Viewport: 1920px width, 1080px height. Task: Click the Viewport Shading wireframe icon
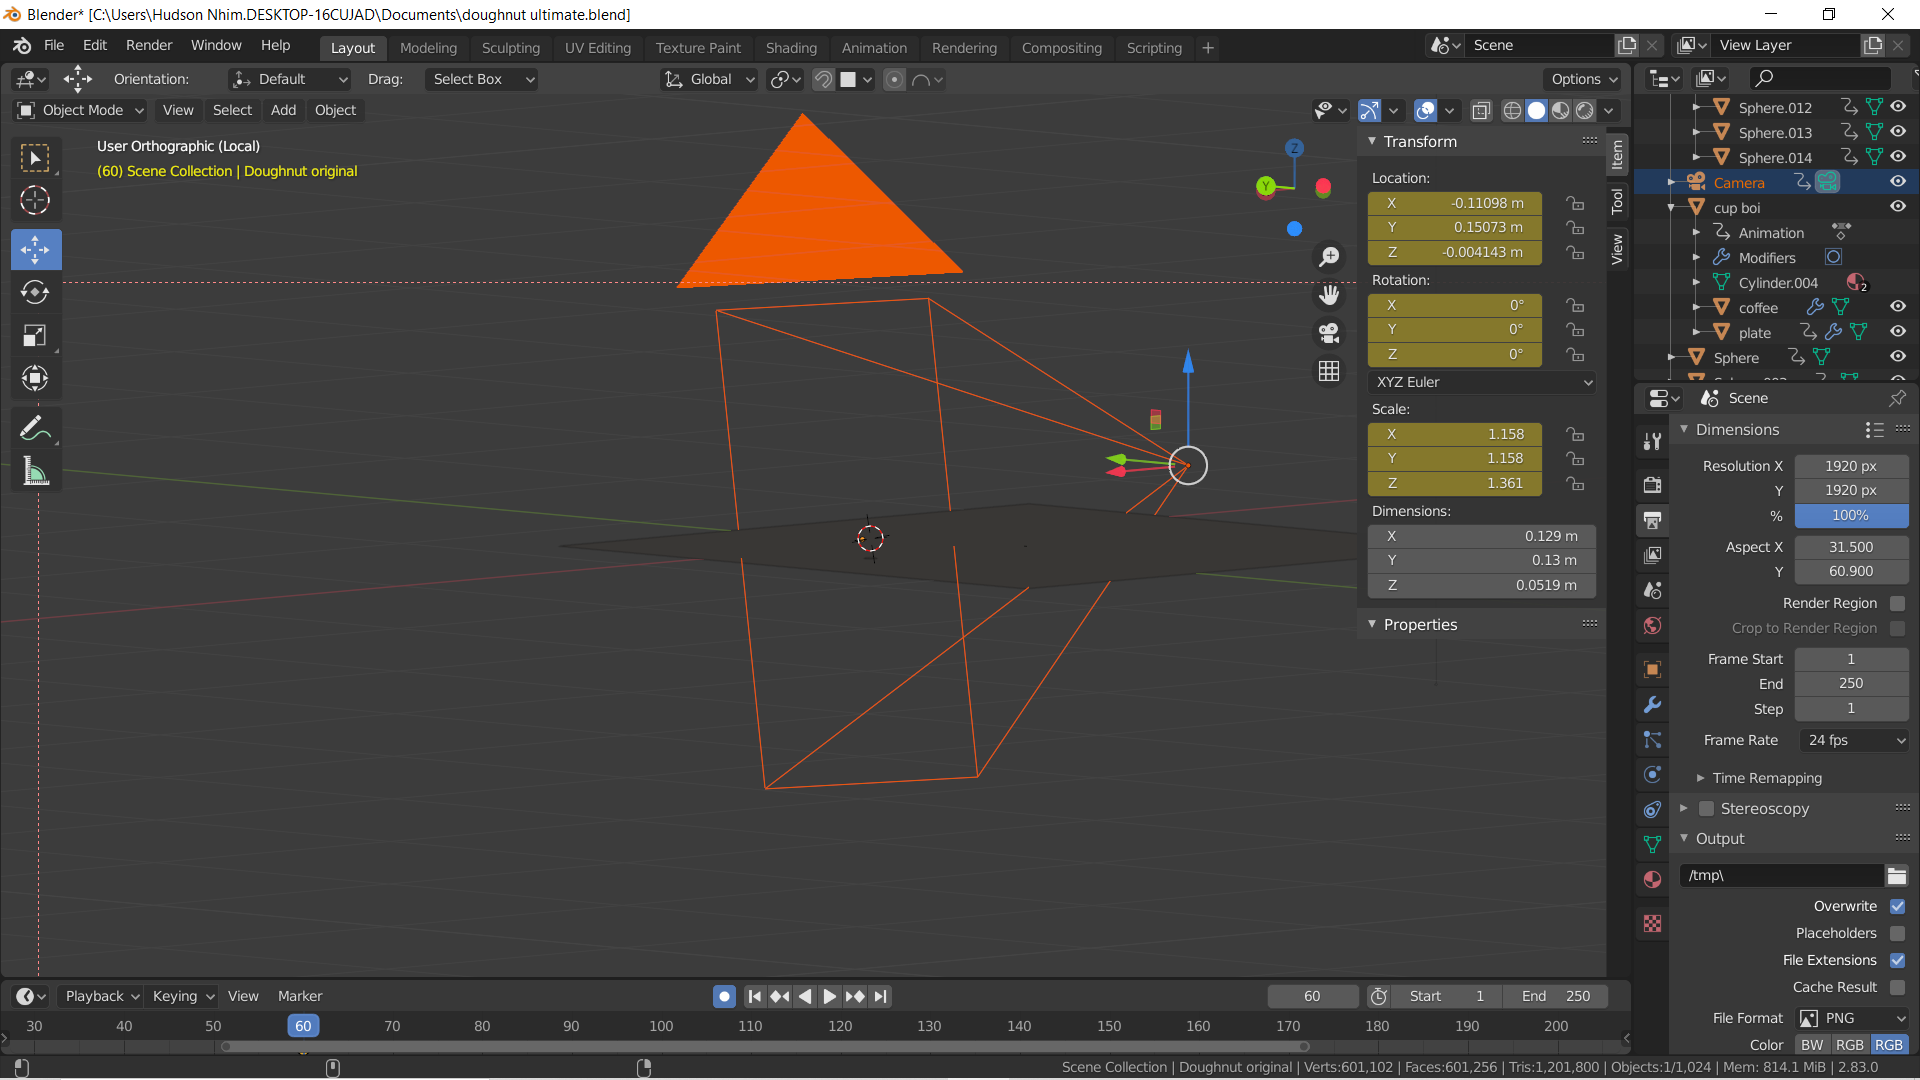click(1514, 109)
